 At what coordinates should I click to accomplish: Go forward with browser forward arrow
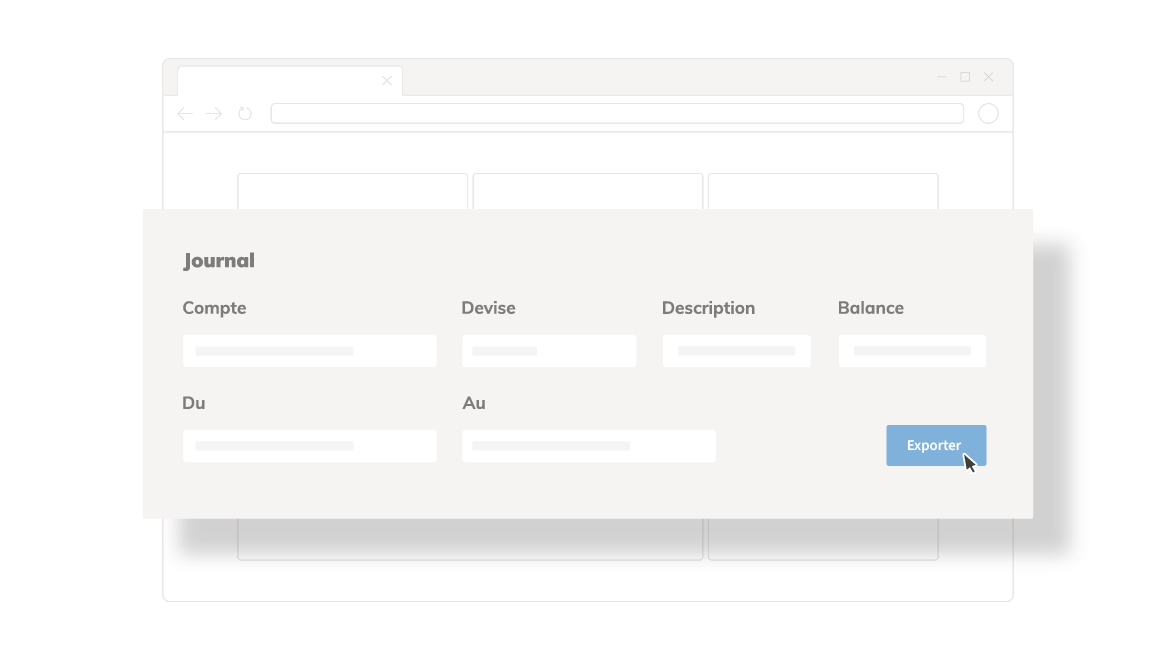click(214, 113)
